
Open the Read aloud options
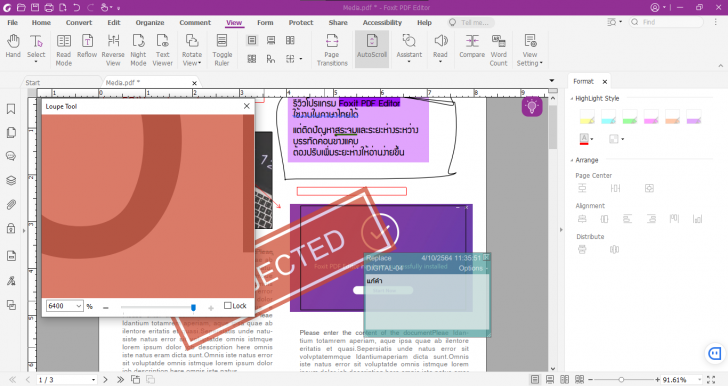tap(440, 48)
